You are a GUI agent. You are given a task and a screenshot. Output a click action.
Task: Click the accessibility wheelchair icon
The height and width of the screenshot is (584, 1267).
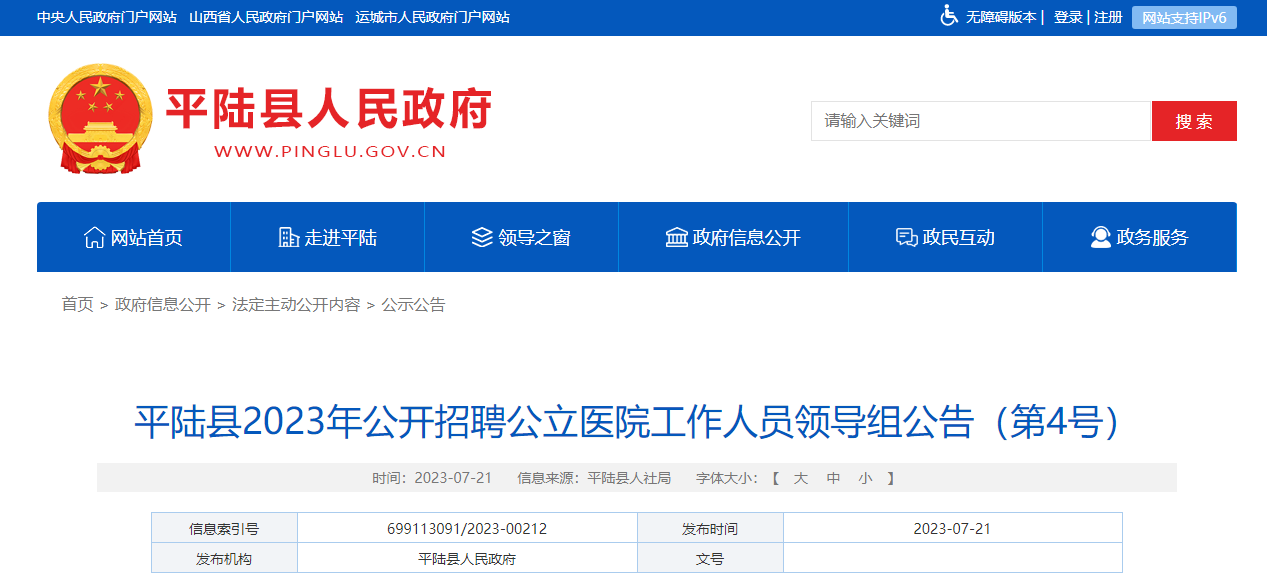point(949,16)
